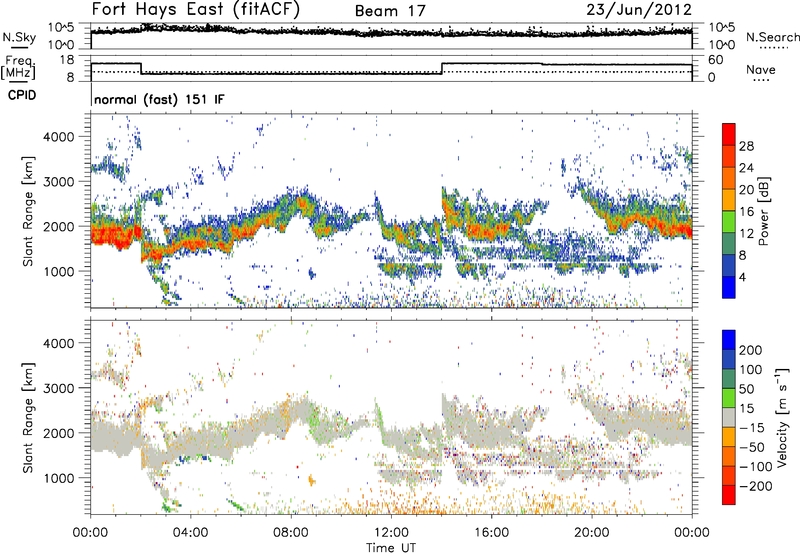Screen dimensions: 800x554
Task: Click the '04:00' time axis tick
Action: pyautogui.click(x=190, y=533)
